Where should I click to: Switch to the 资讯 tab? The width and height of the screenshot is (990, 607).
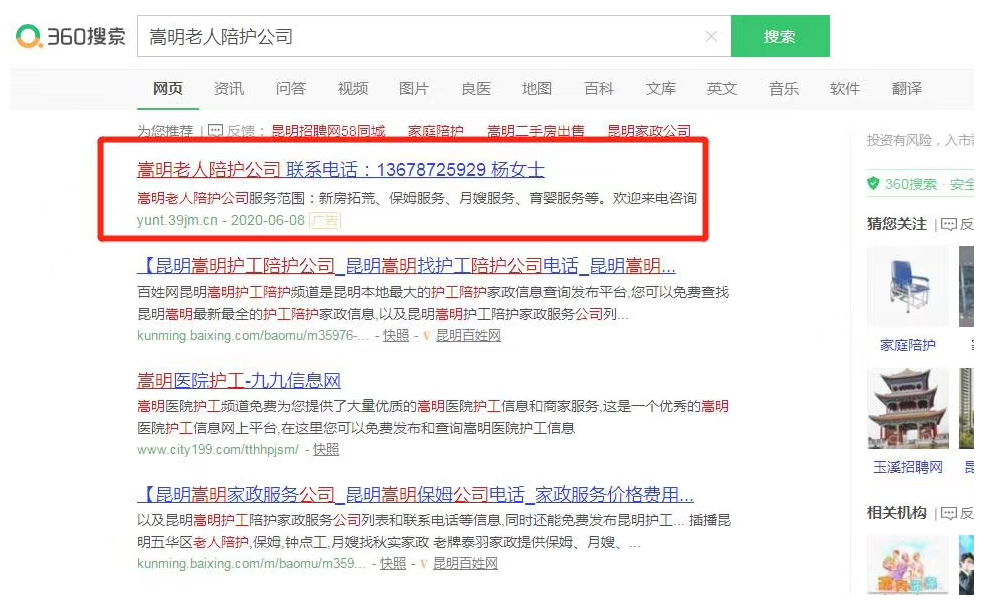229,88
